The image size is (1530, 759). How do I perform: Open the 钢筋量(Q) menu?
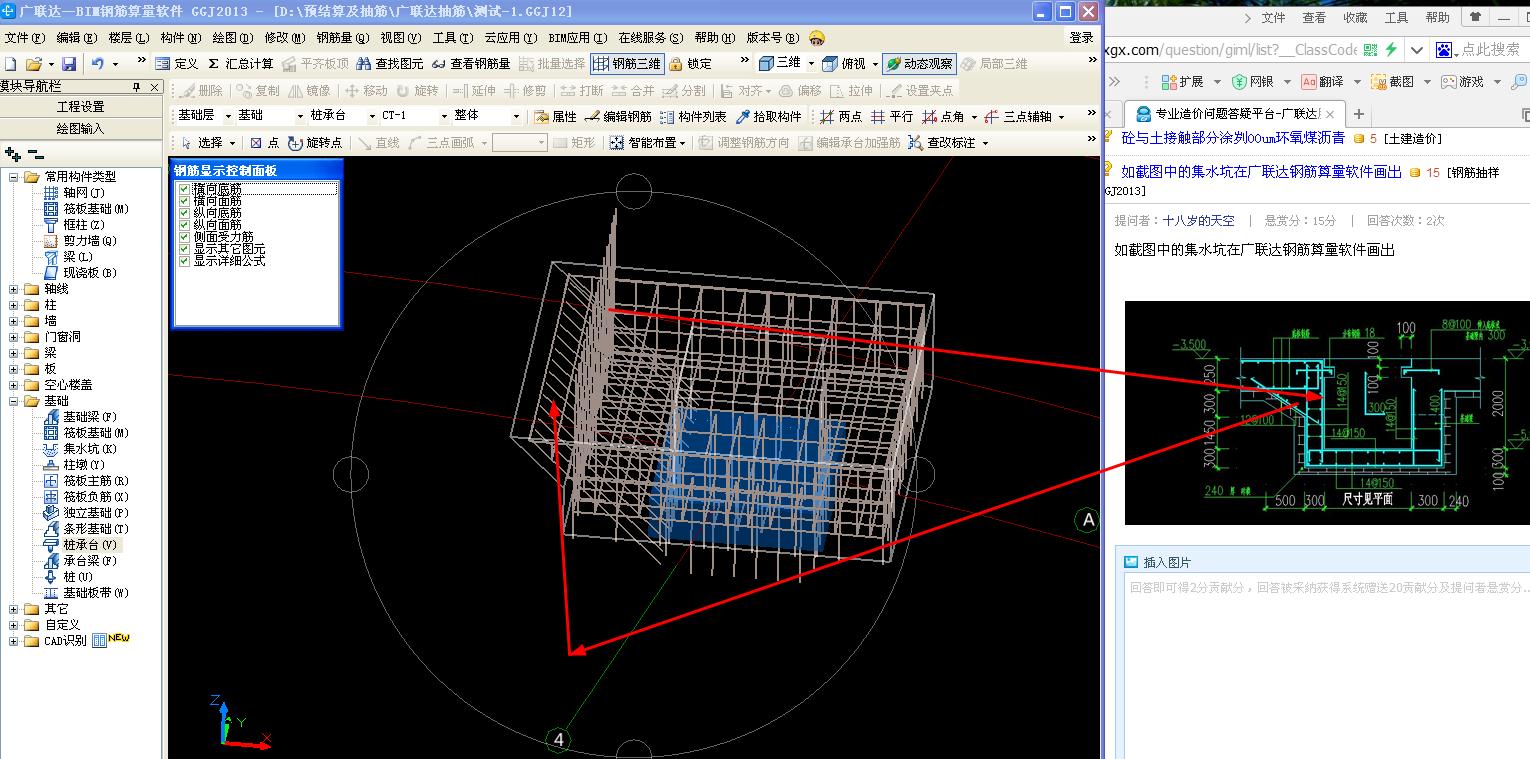(342, 38)
